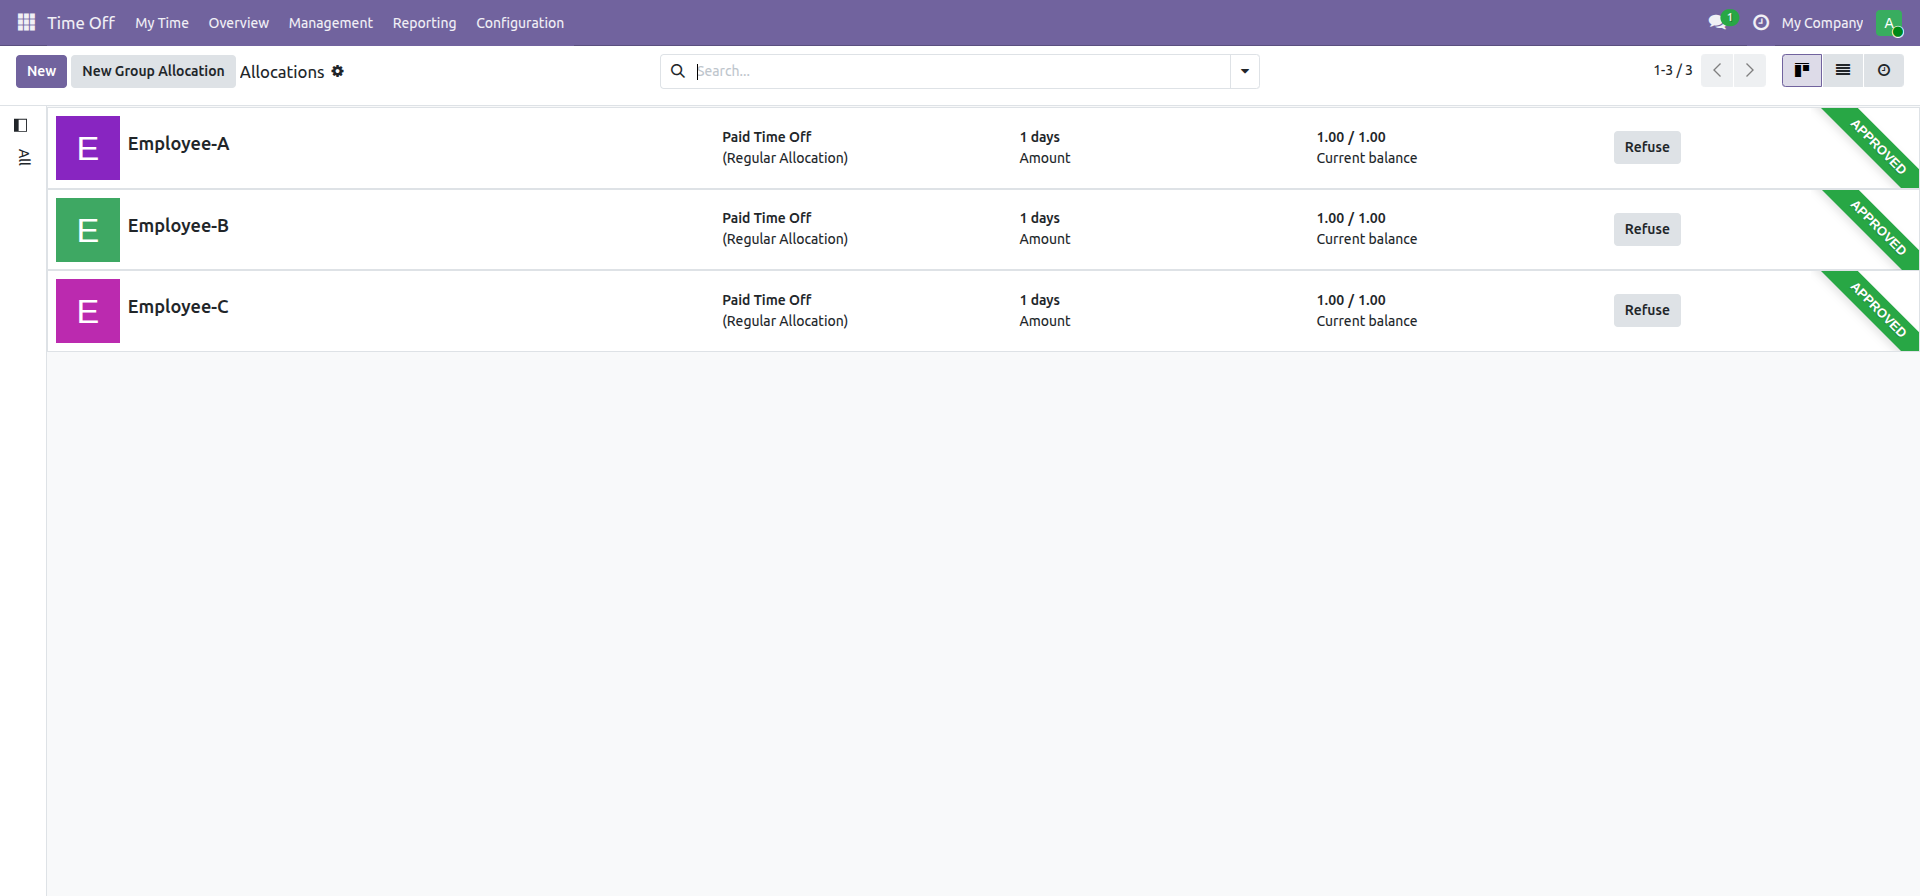Open the My Time menu
This screenshot has width=1920, height=896.
[x=162, y=23]
